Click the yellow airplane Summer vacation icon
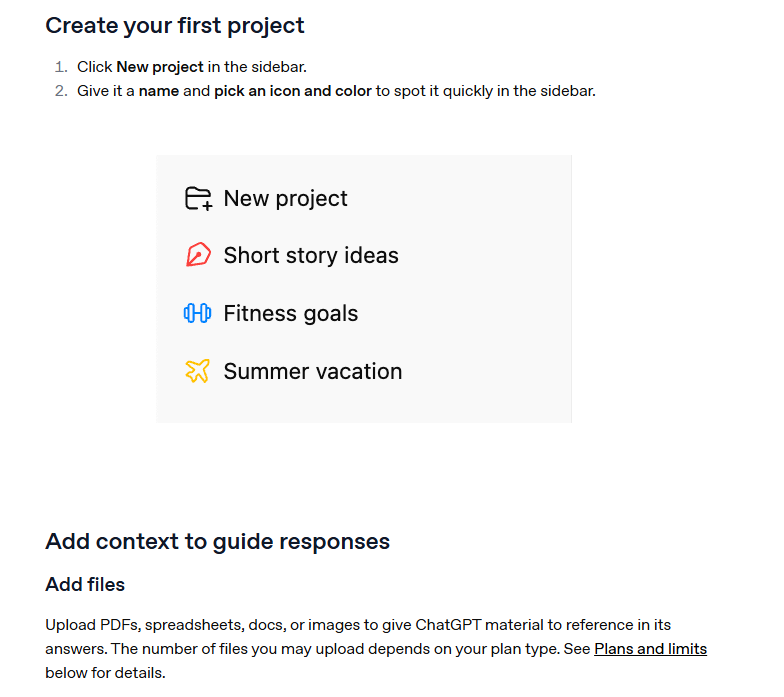This screenshot has height=697, width=784. pos(198,371)
